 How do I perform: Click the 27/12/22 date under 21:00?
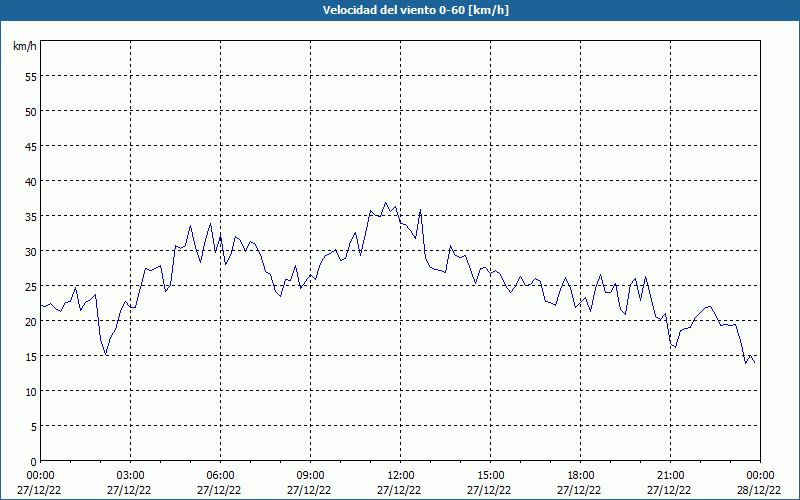[x=669, y=490]
